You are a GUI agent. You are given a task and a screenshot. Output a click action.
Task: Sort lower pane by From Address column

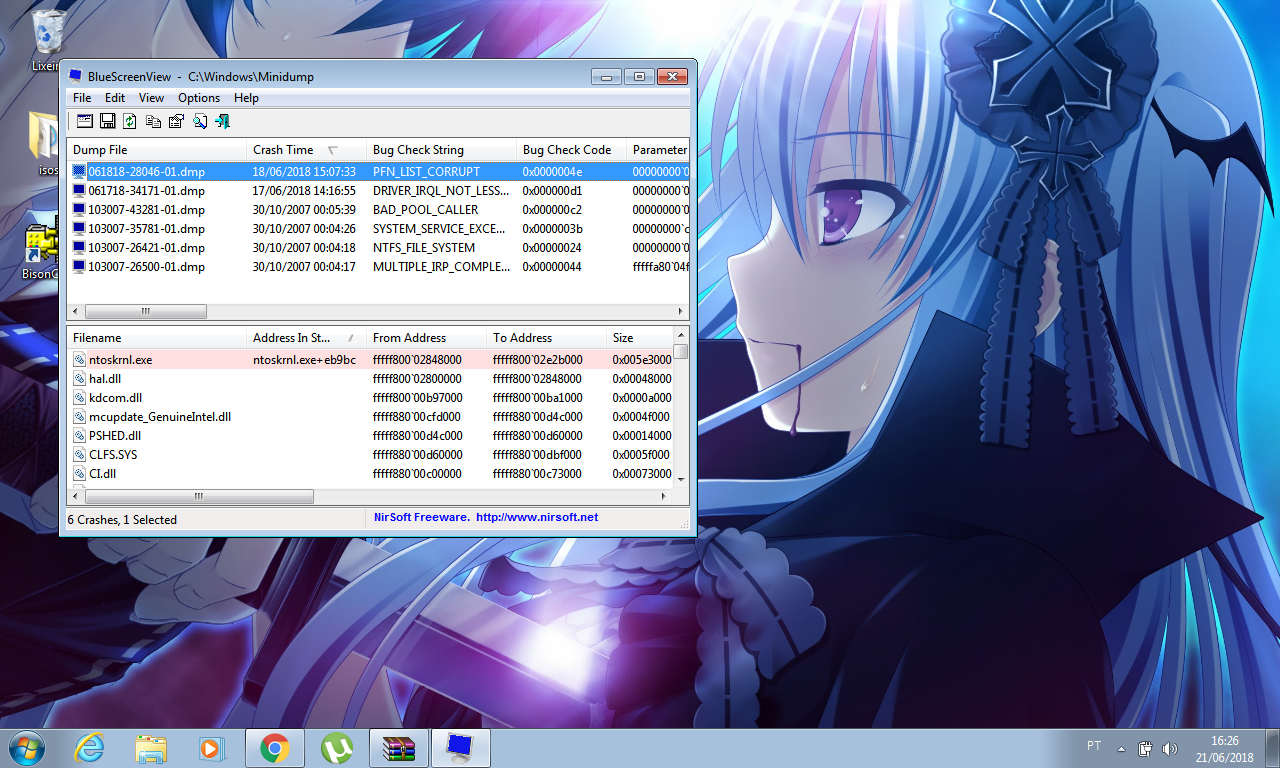point(427,338)
